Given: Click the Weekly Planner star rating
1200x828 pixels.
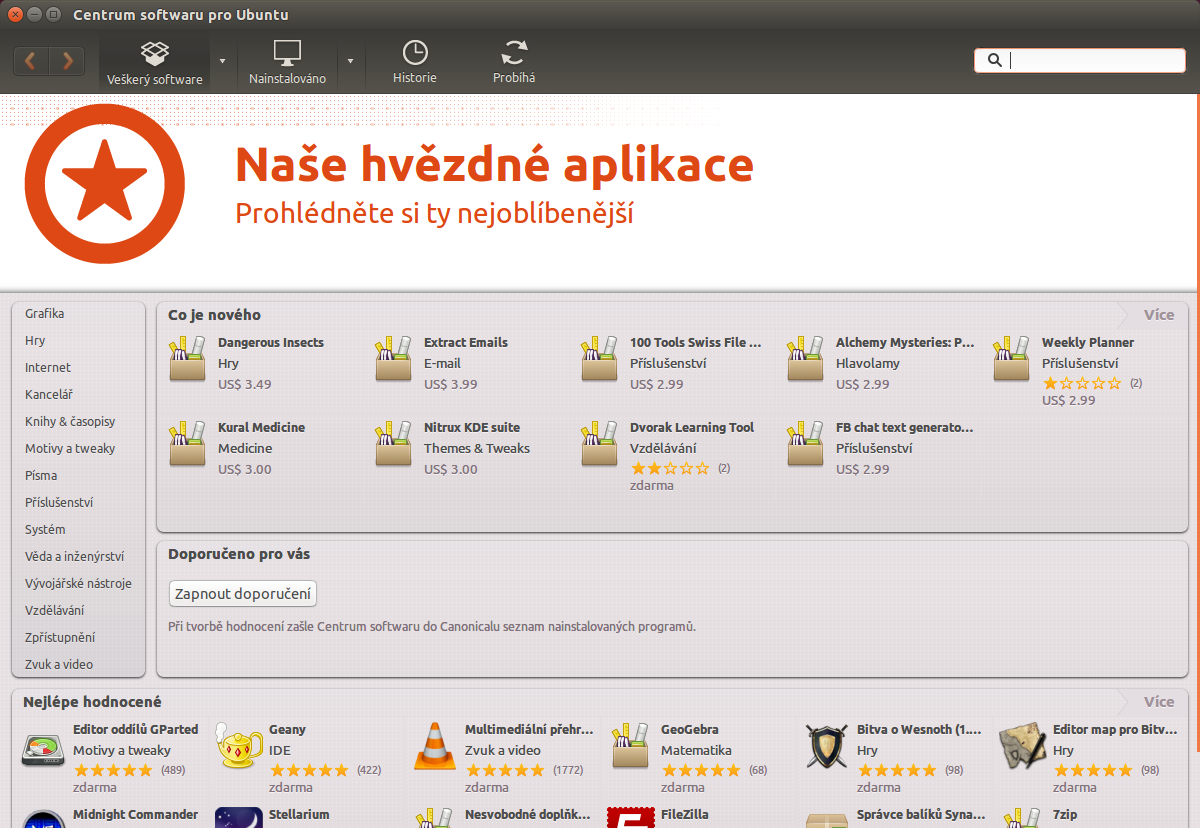Looking at the screenshot, I should (x=1082, y=383).
